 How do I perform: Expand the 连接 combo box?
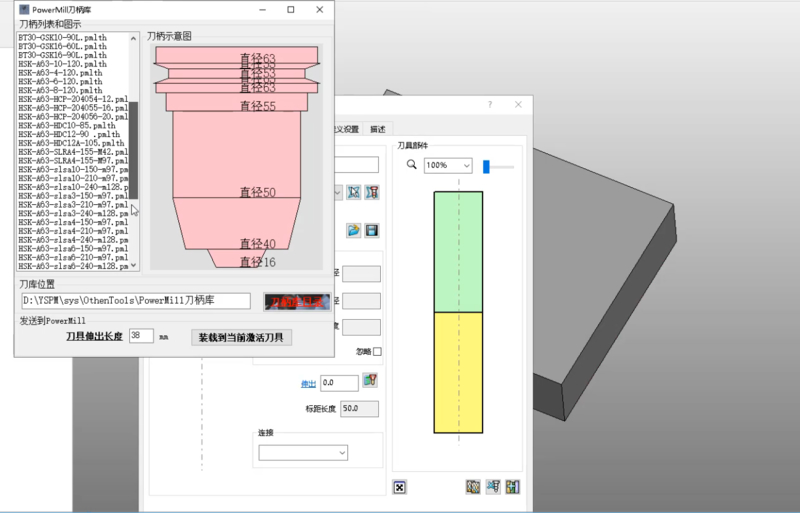pyautogui.click(x=304, y=453)
